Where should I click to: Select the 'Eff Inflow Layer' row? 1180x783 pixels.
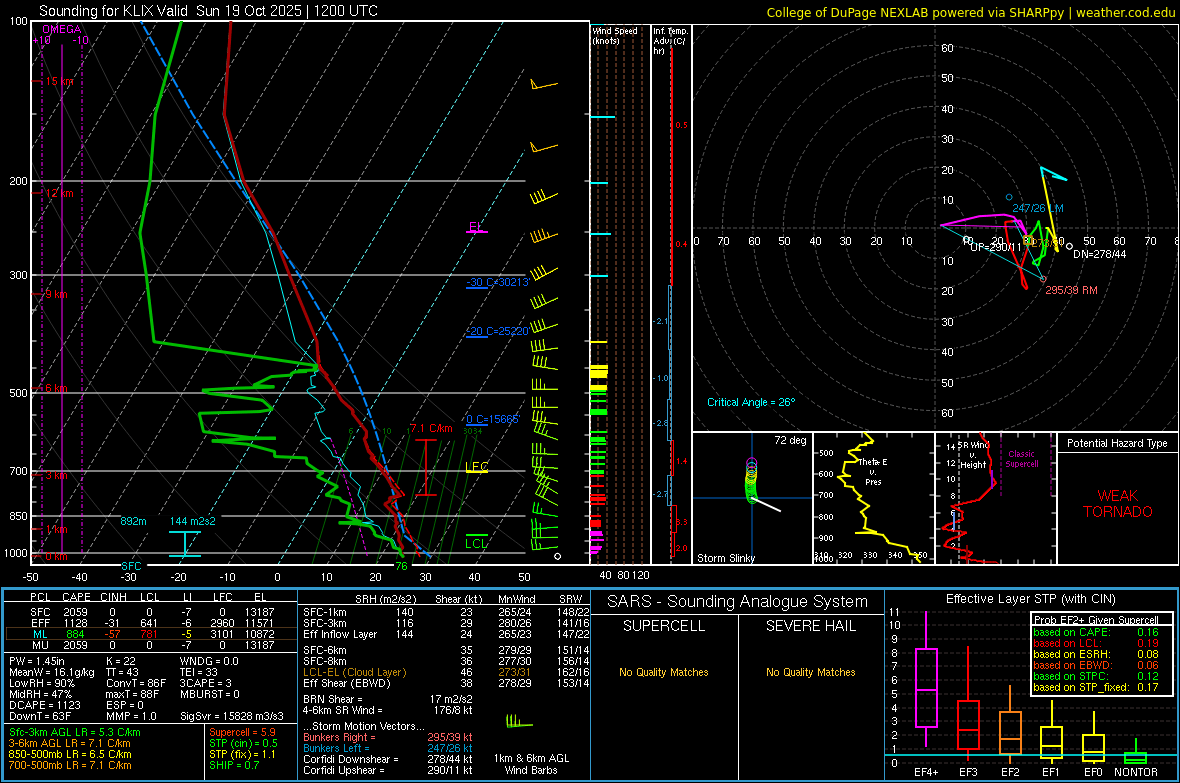click(446, 635)
